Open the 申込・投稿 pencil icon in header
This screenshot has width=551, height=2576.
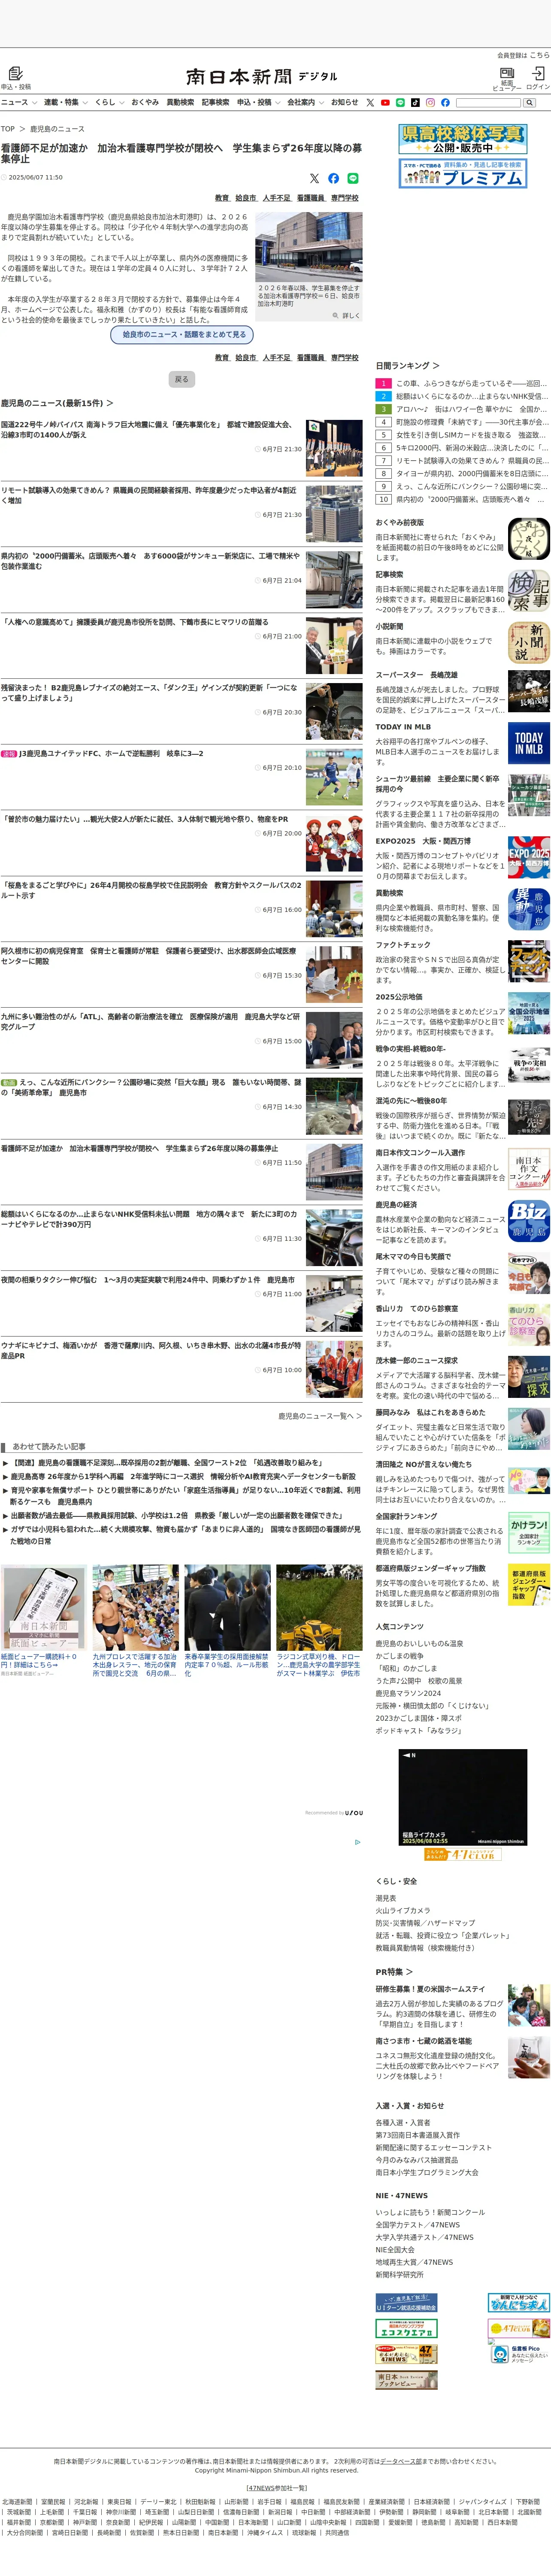pos(15,74)
